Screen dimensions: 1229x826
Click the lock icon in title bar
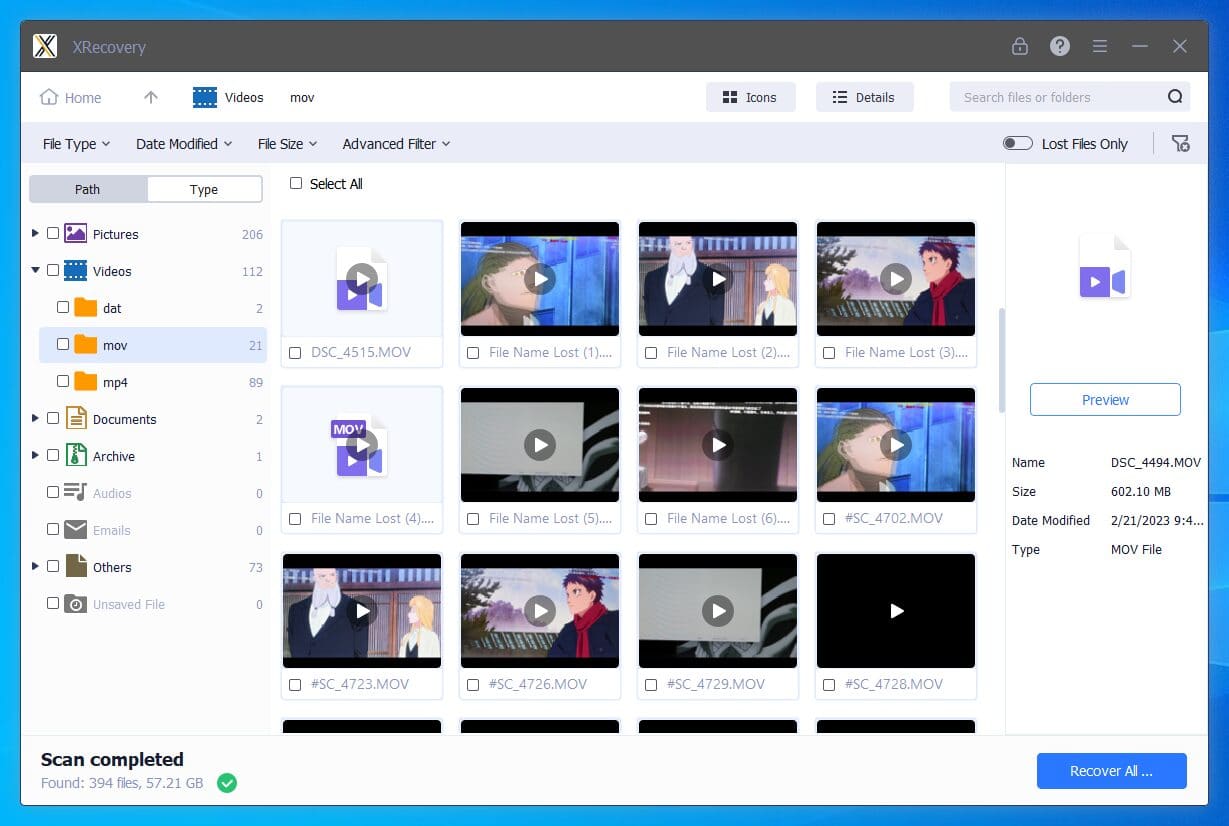(1019, 46)
